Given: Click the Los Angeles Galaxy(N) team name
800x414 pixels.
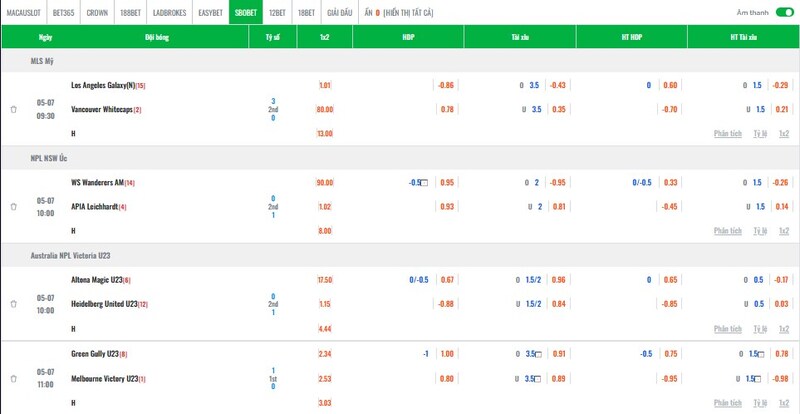Looking at the screenshot, I should 103,85.
